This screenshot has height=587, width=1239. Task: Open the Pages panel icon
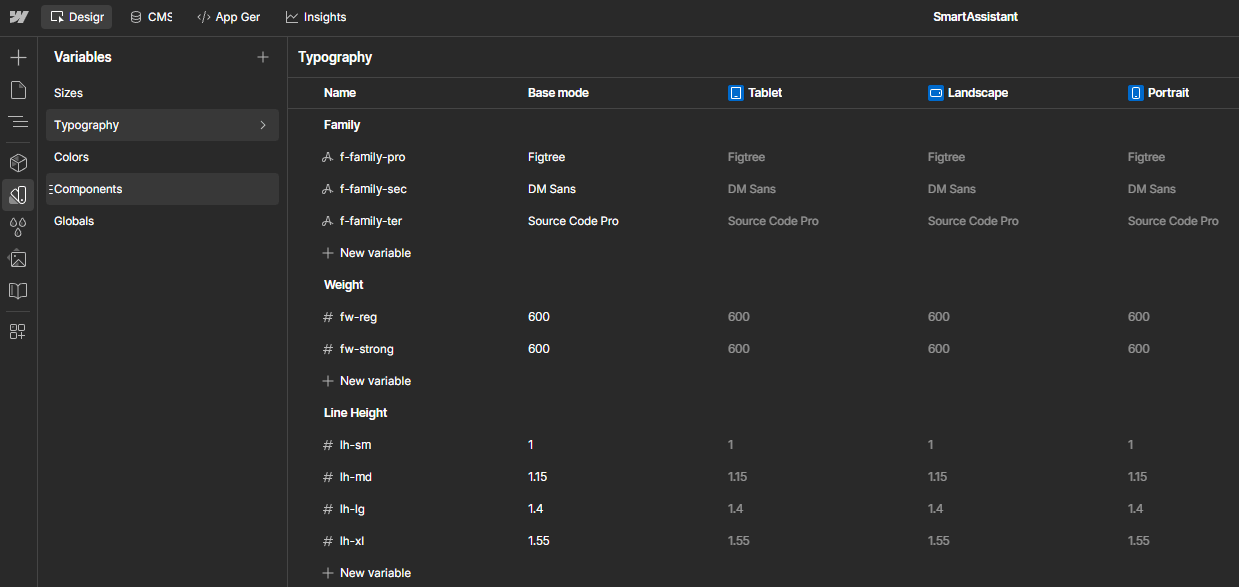18,90
